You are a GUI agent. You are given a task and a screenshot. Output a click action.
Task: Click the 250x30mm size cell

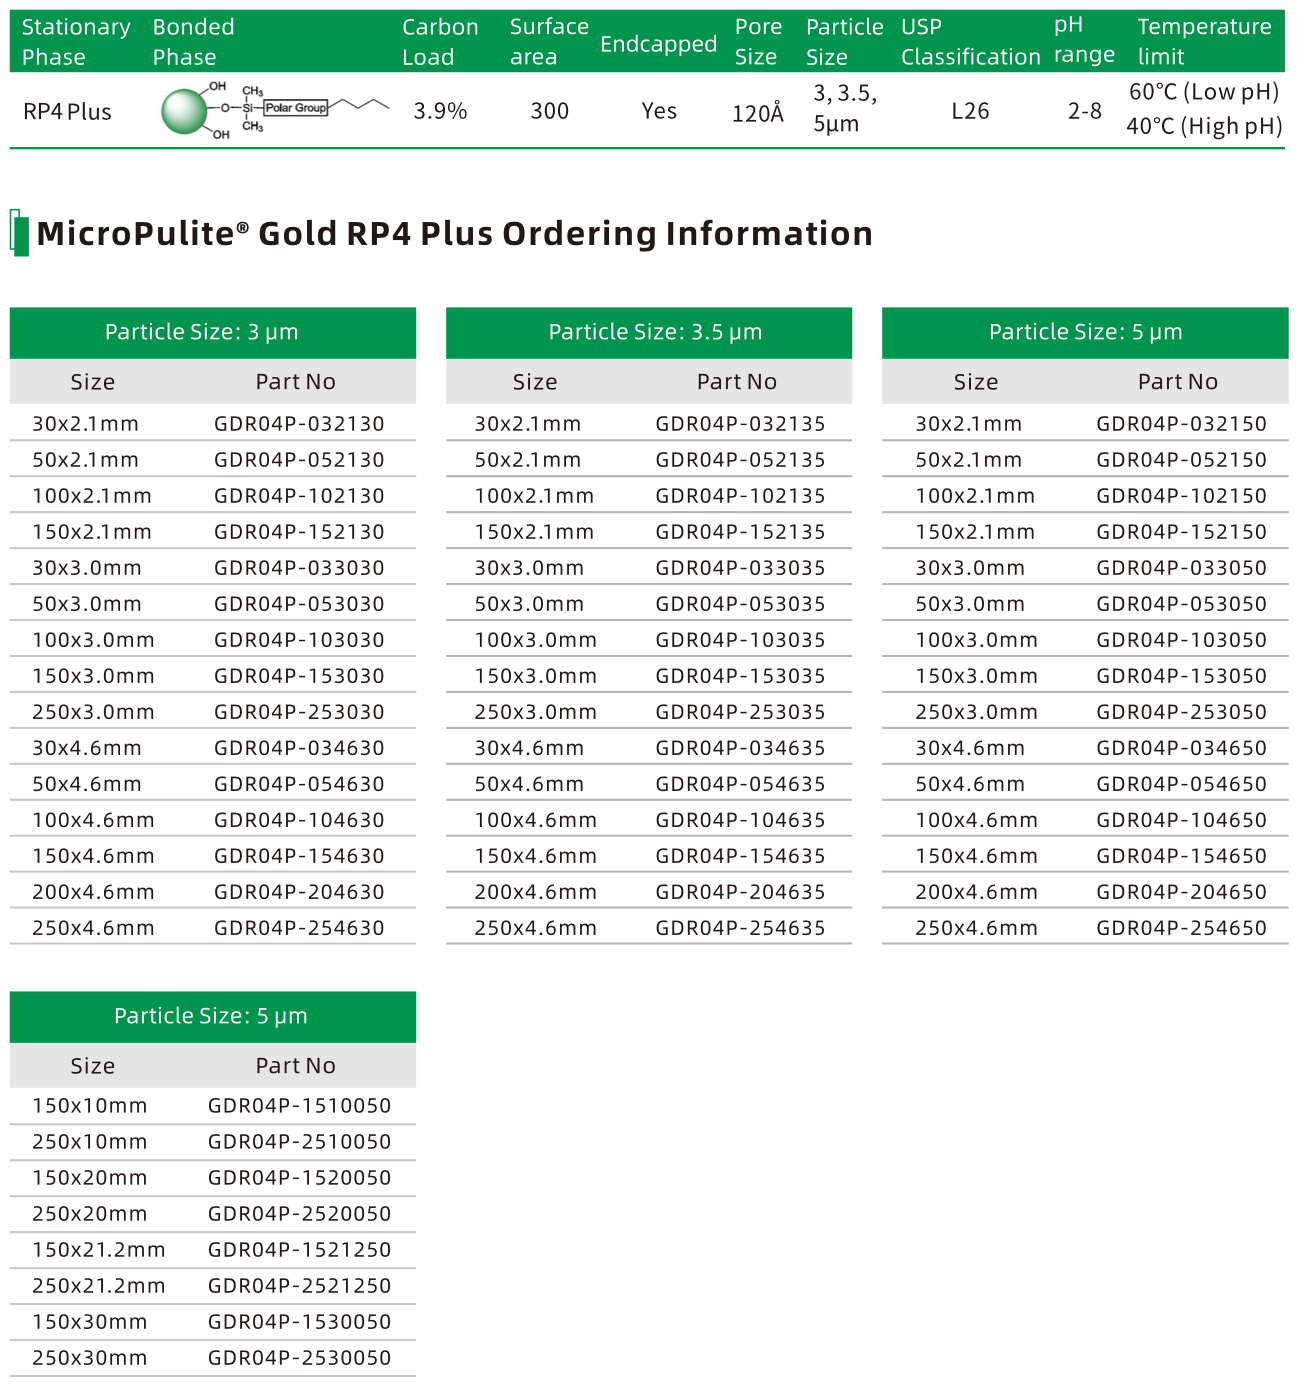coord(90,1358)
